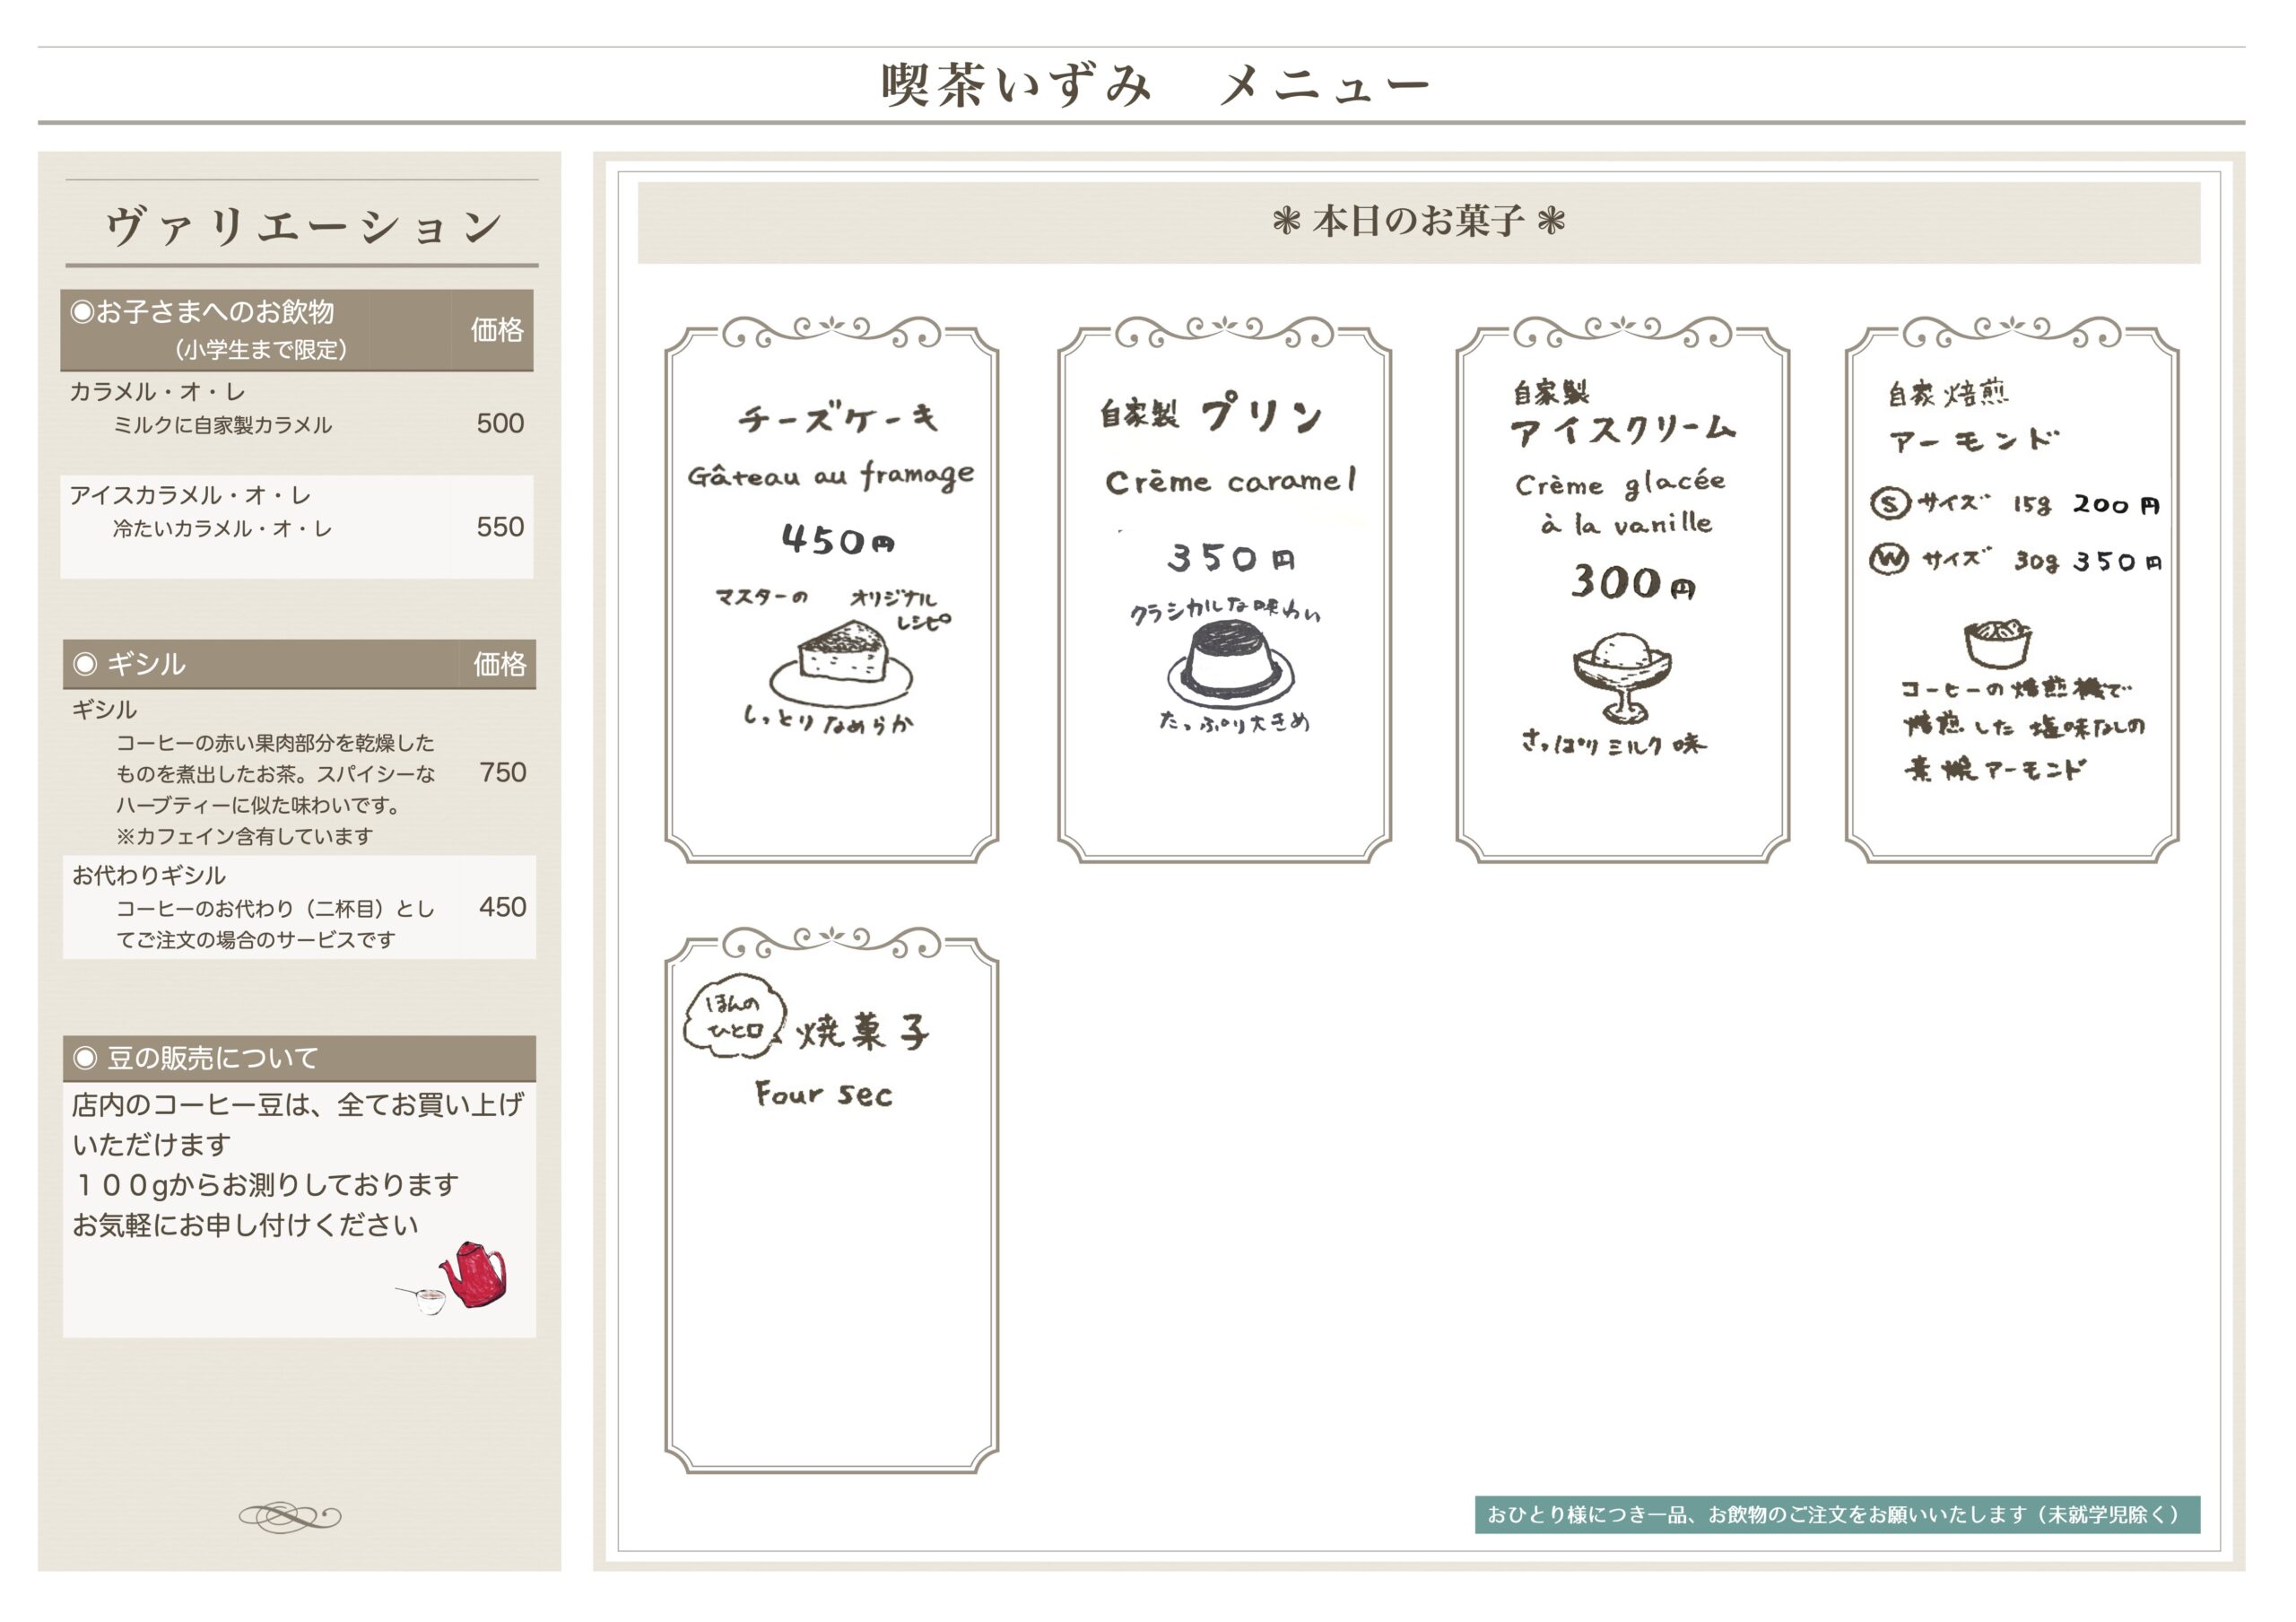The width and height of the screenshot is (2296, 1622).
Task: Click the bullet before 豆の販売について
Action: (85, 1057)
